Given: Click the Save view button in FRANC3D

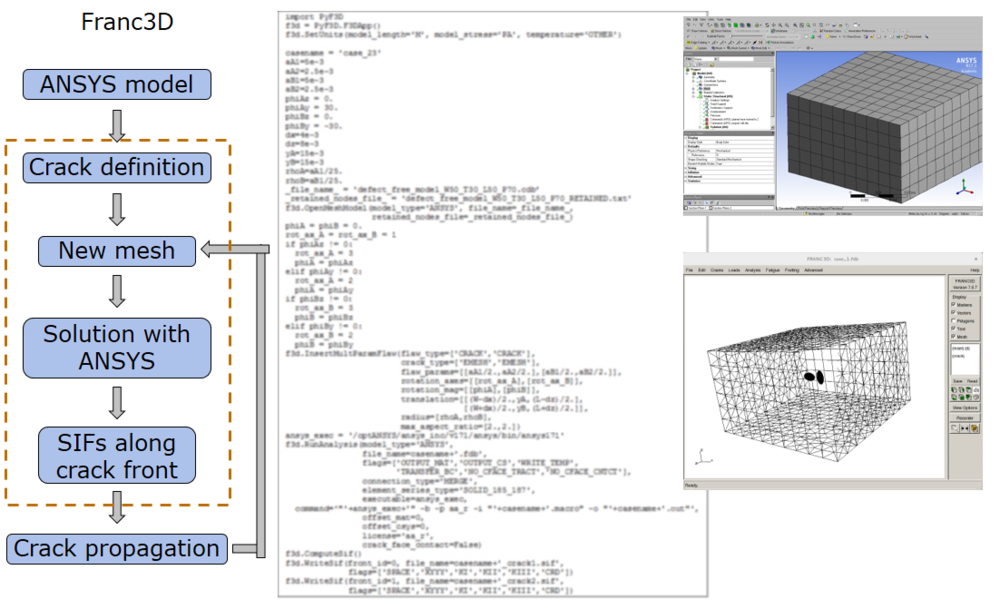Looking at the screenshot, I should click(958, 381).
